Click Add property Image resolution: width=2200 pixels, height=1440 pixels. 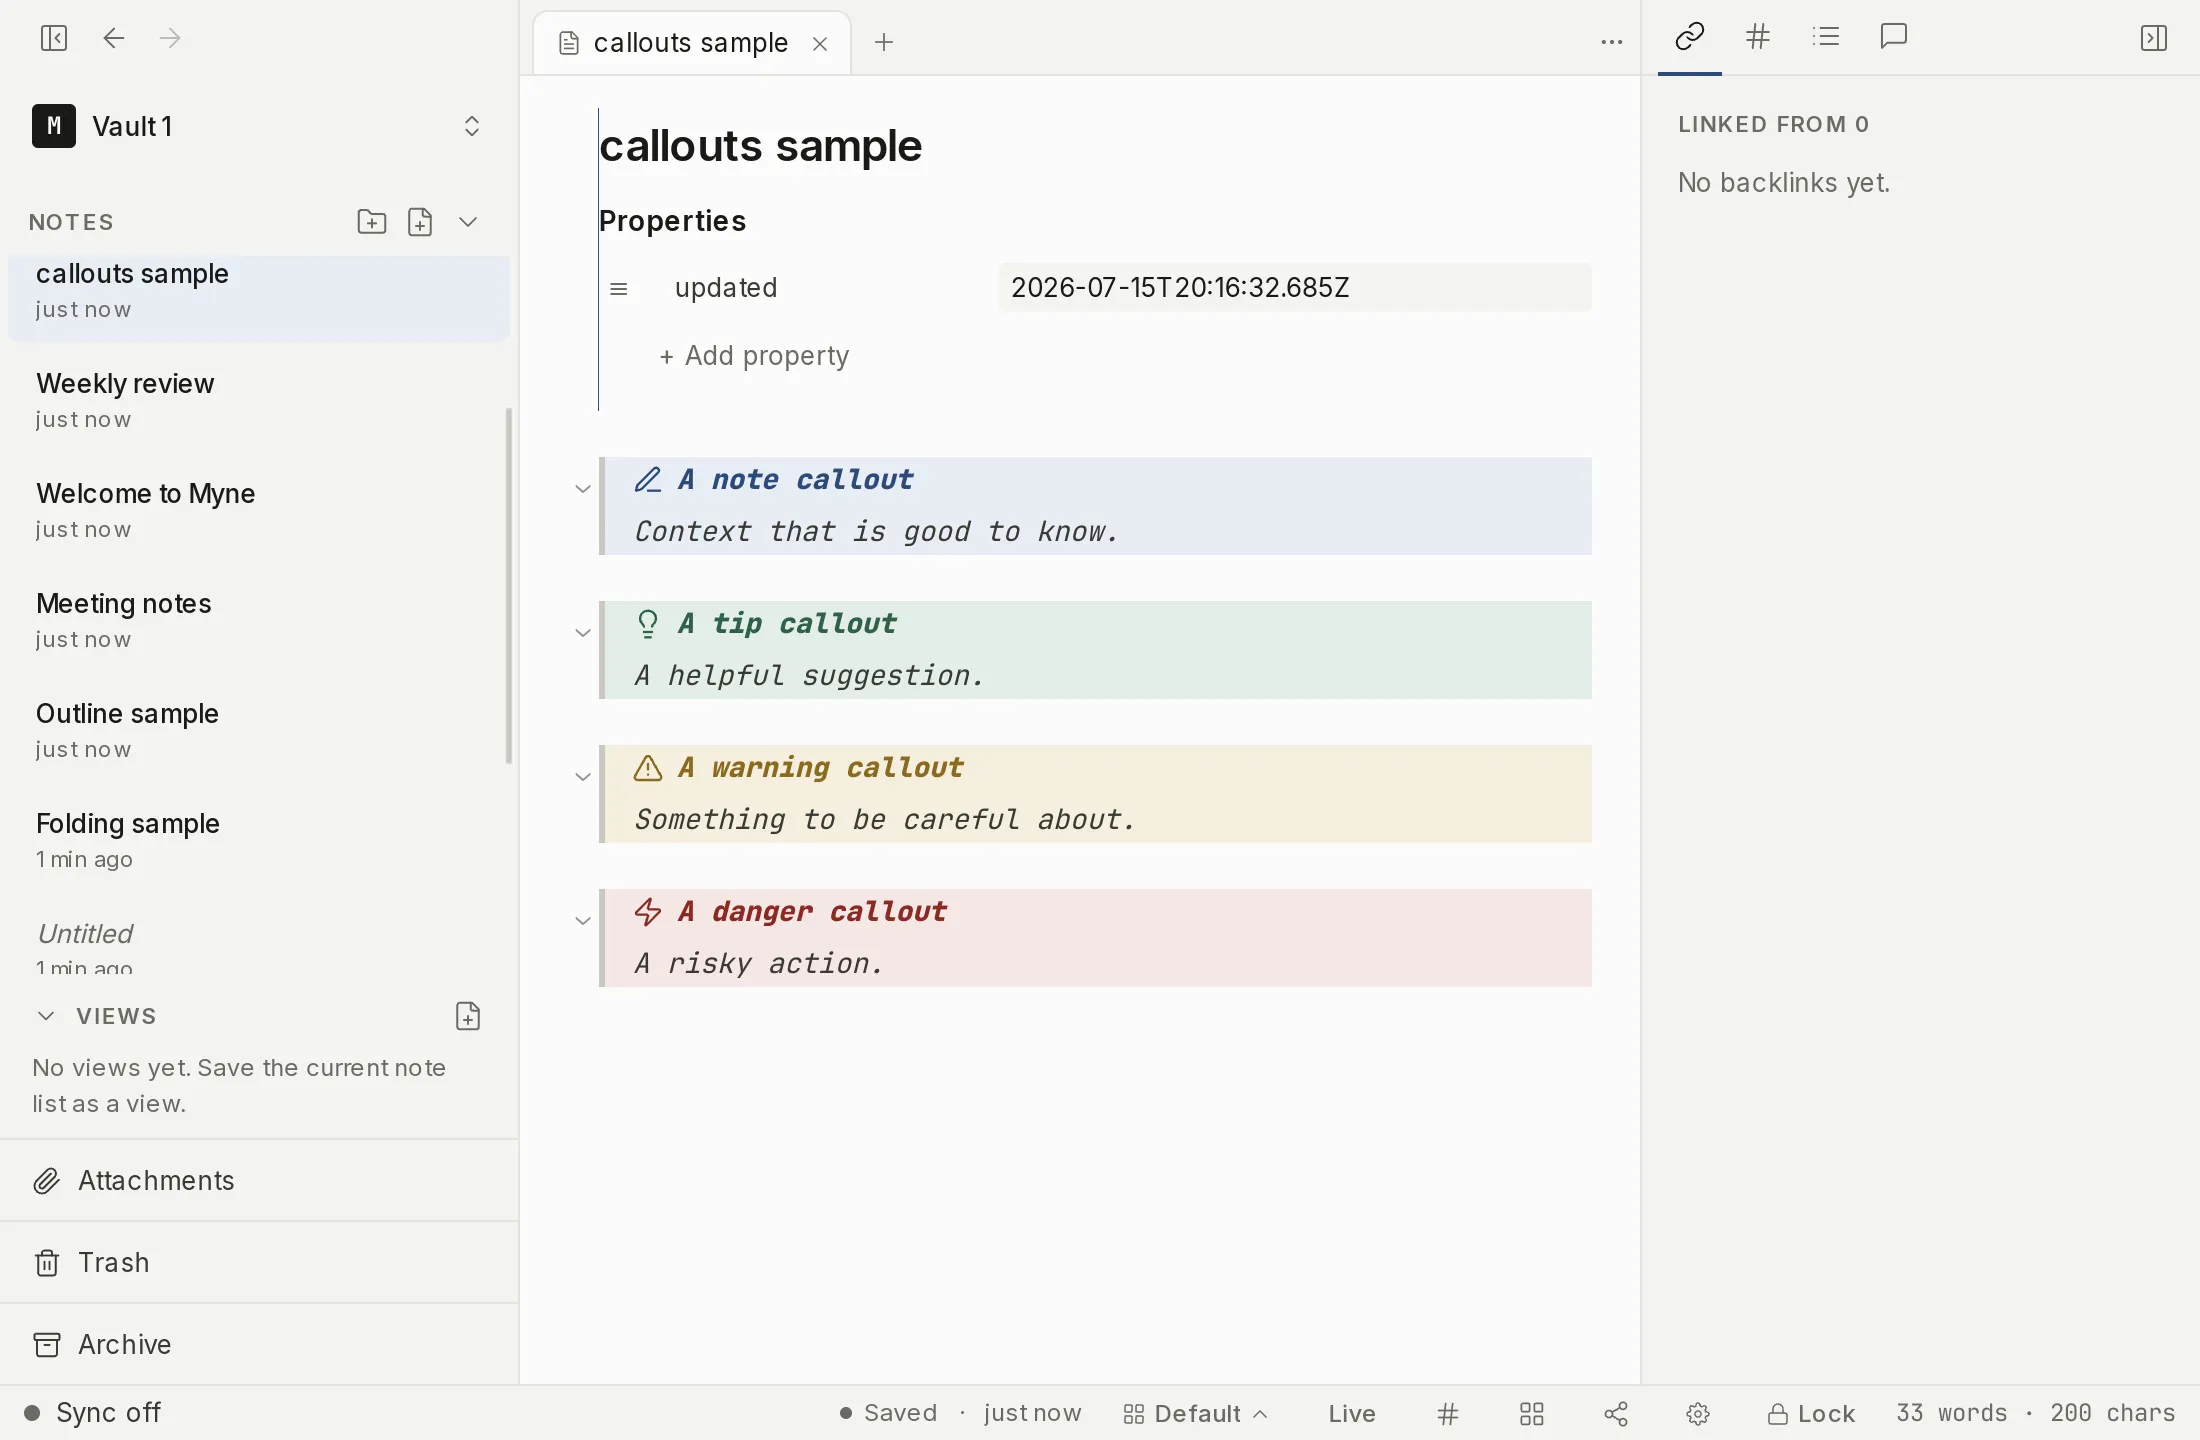[754, 356]
